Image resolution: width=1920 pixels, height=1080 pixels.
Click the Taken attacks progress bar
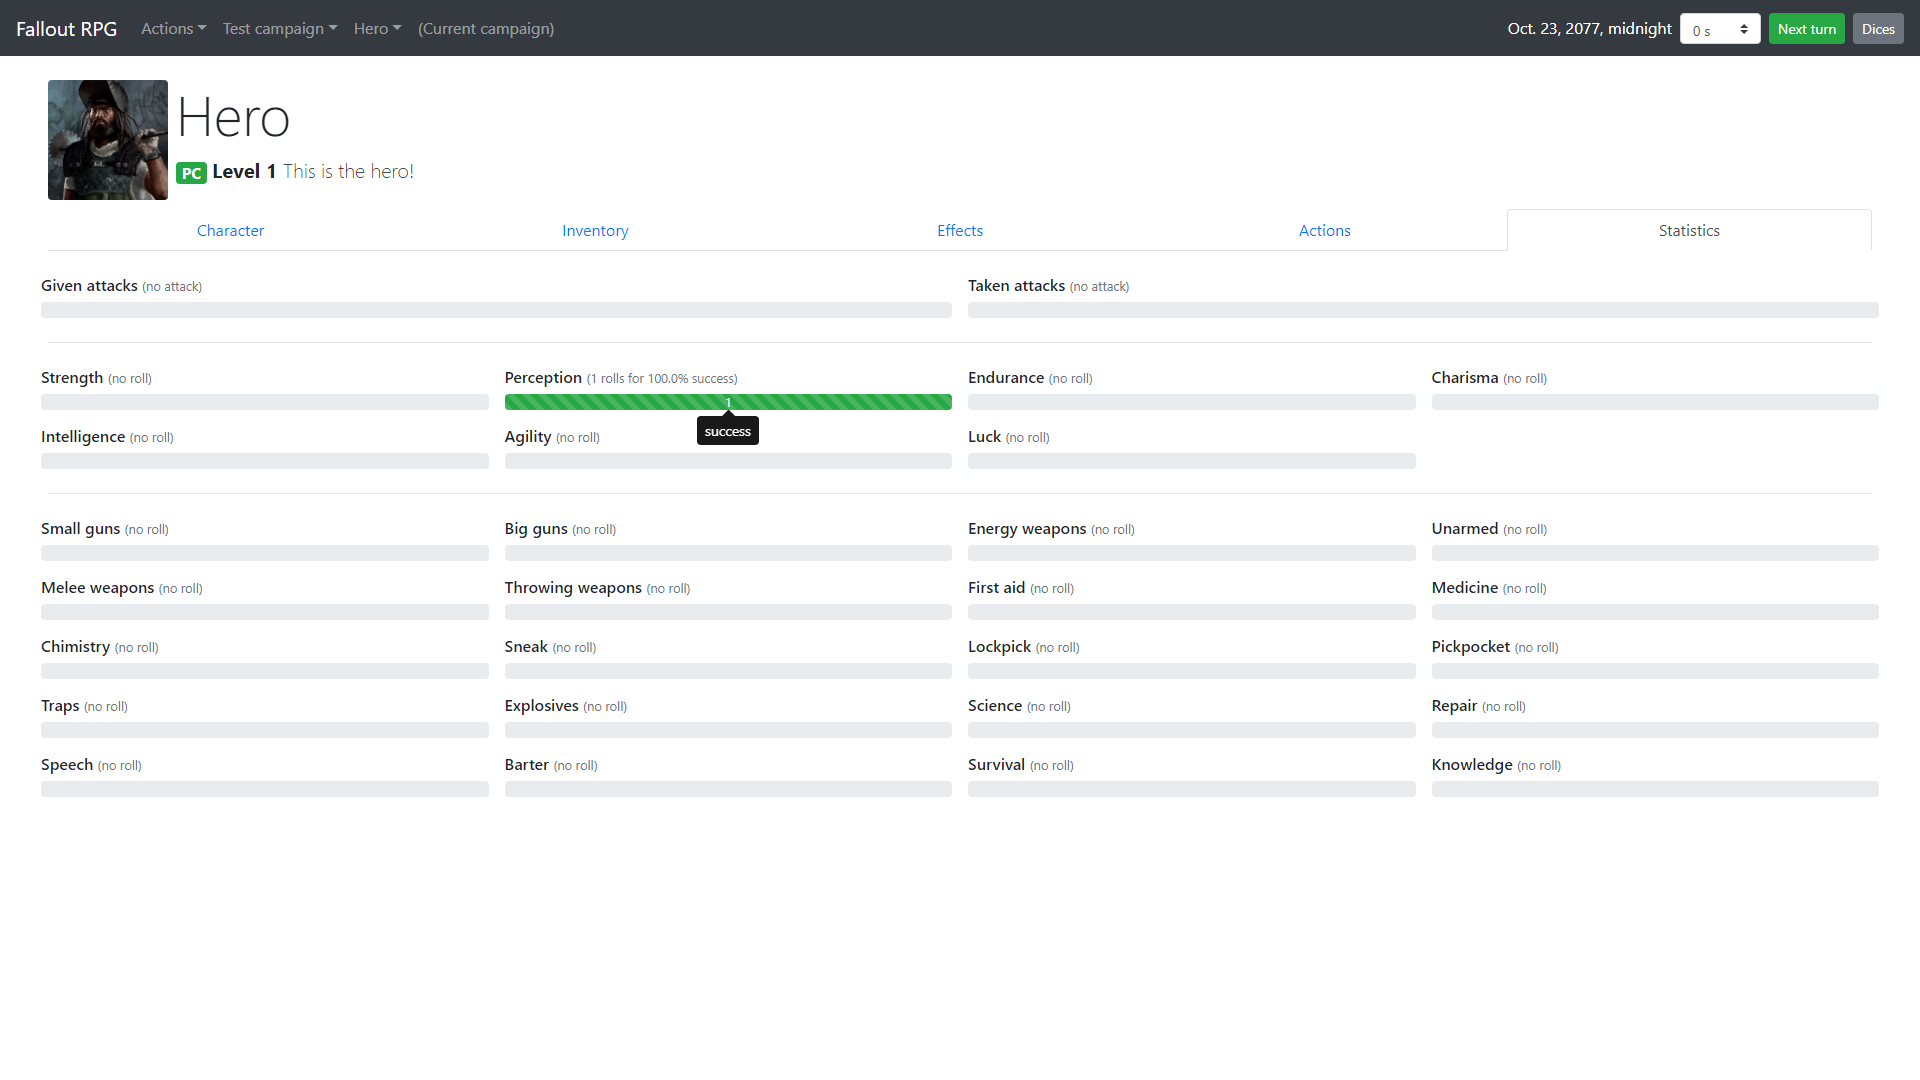1423,310
